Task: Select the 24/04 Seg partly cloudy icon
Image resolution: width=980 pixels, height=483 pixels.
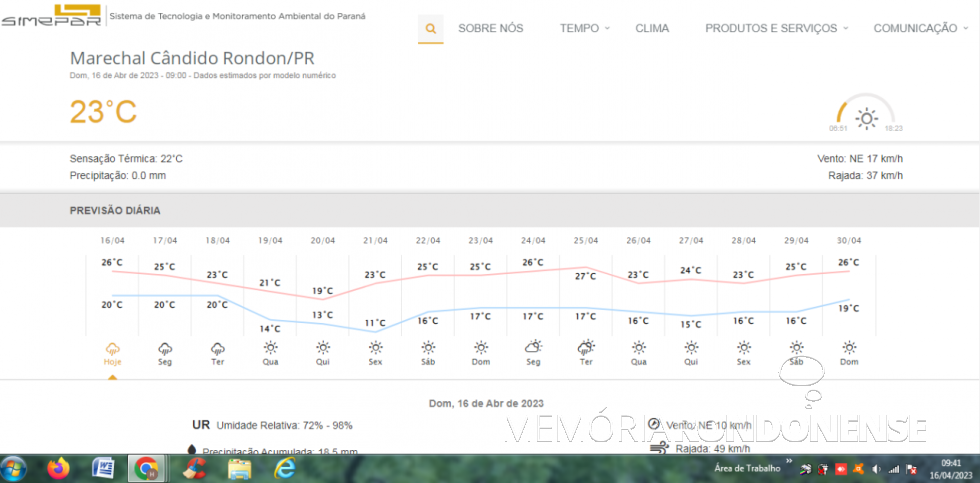Action: pos(533,348)
